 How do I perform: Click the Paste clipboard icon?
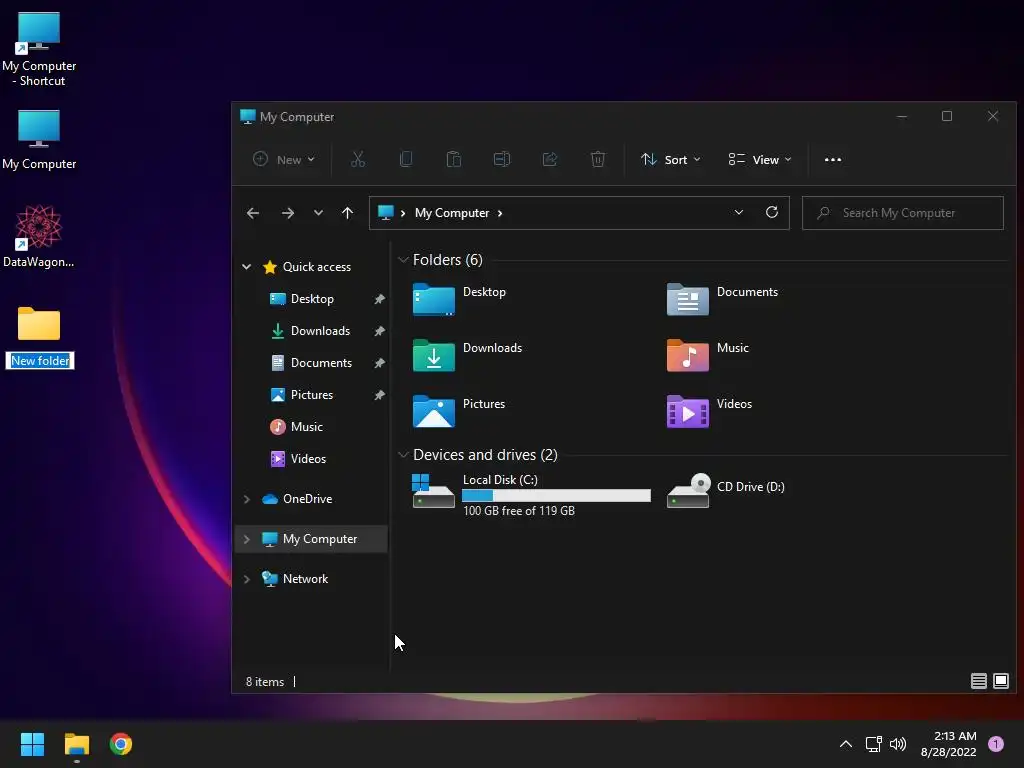[x=454, y=159]
